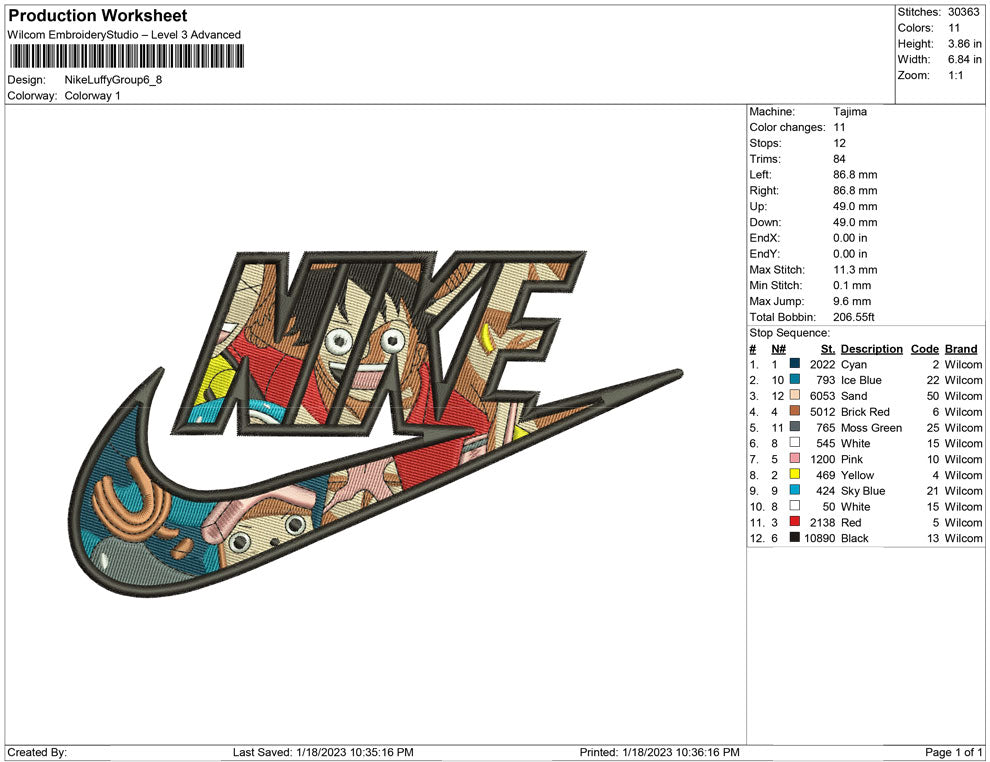Click the Stops value '12'
This screenshot has width=990, height=762.
pos(839,143)
